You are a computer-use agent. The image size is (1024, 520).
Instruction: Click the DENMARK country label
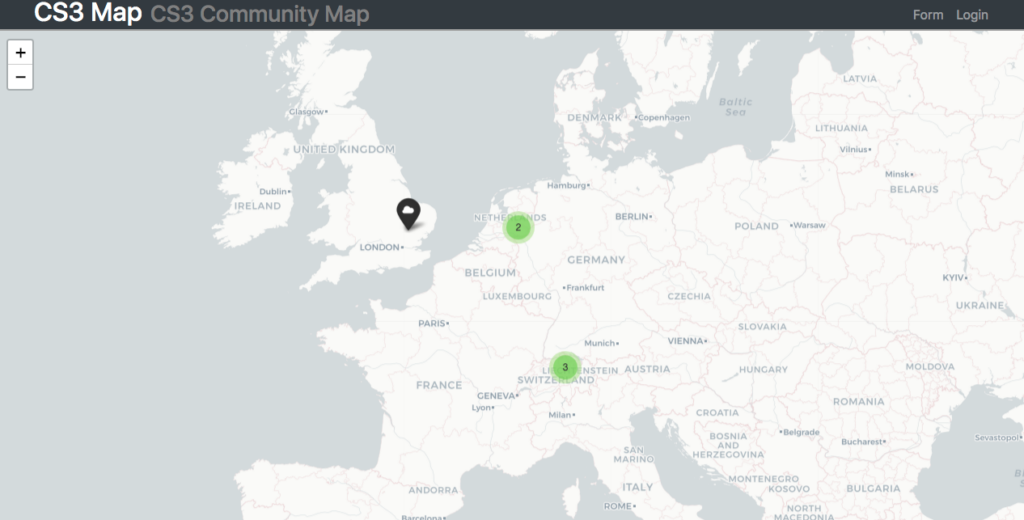coord(594,118)
